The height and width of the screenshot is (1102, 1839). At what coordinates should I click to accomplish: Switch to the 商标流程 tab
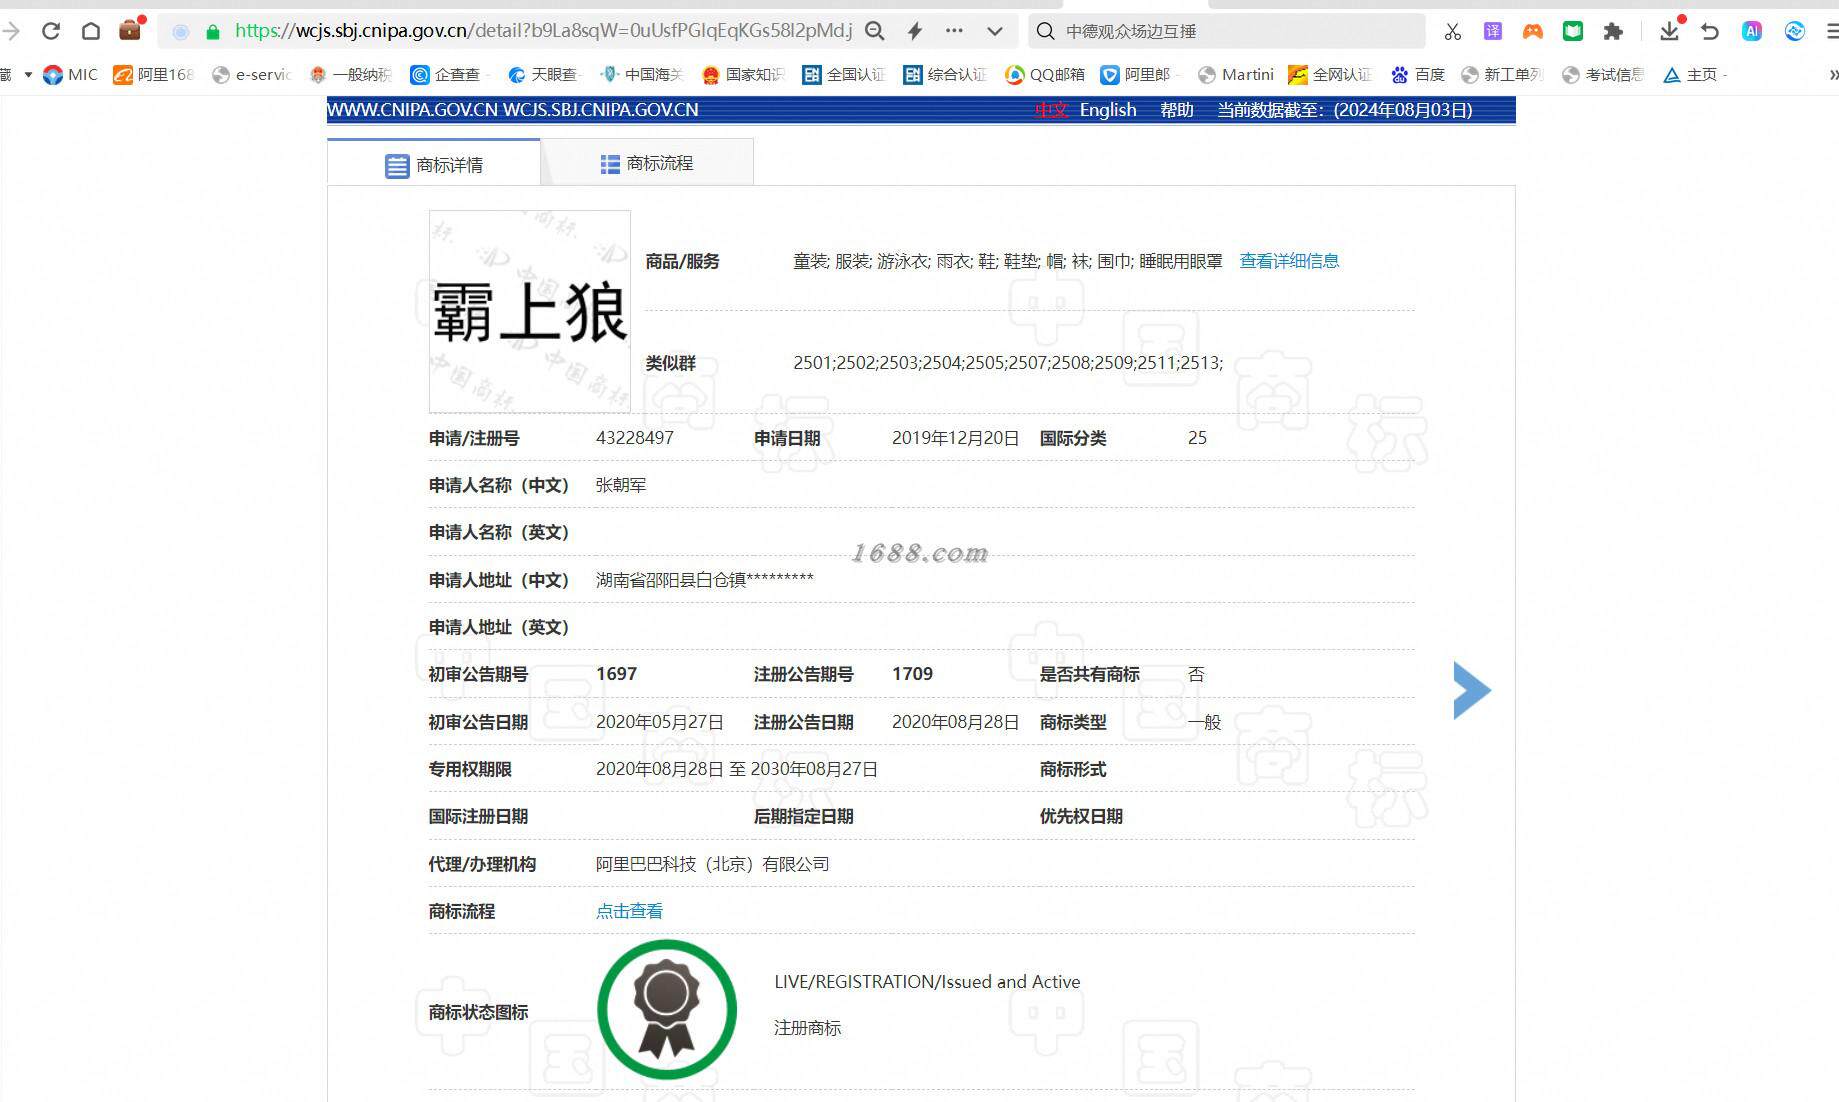pyautogui.click(x=647, y=163)
